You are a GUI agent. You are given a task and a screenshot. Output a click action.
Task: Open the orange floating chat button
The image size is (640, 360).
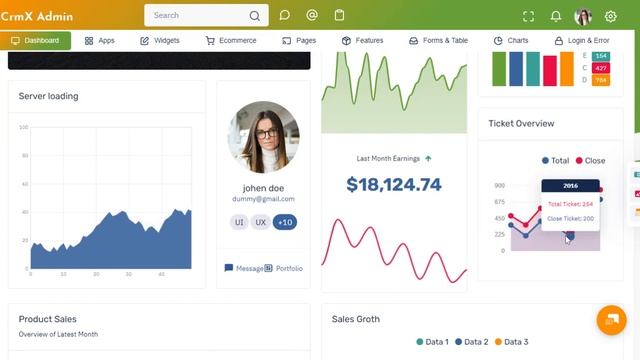[611, 320]
